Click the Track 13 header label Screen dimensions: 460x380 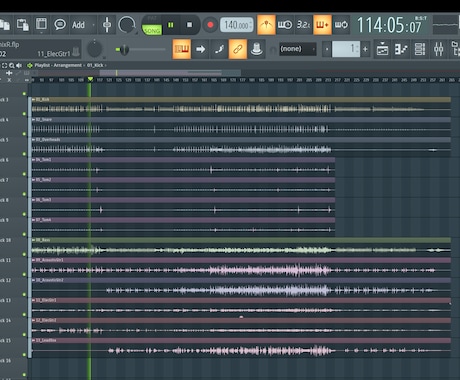point(5,300)
